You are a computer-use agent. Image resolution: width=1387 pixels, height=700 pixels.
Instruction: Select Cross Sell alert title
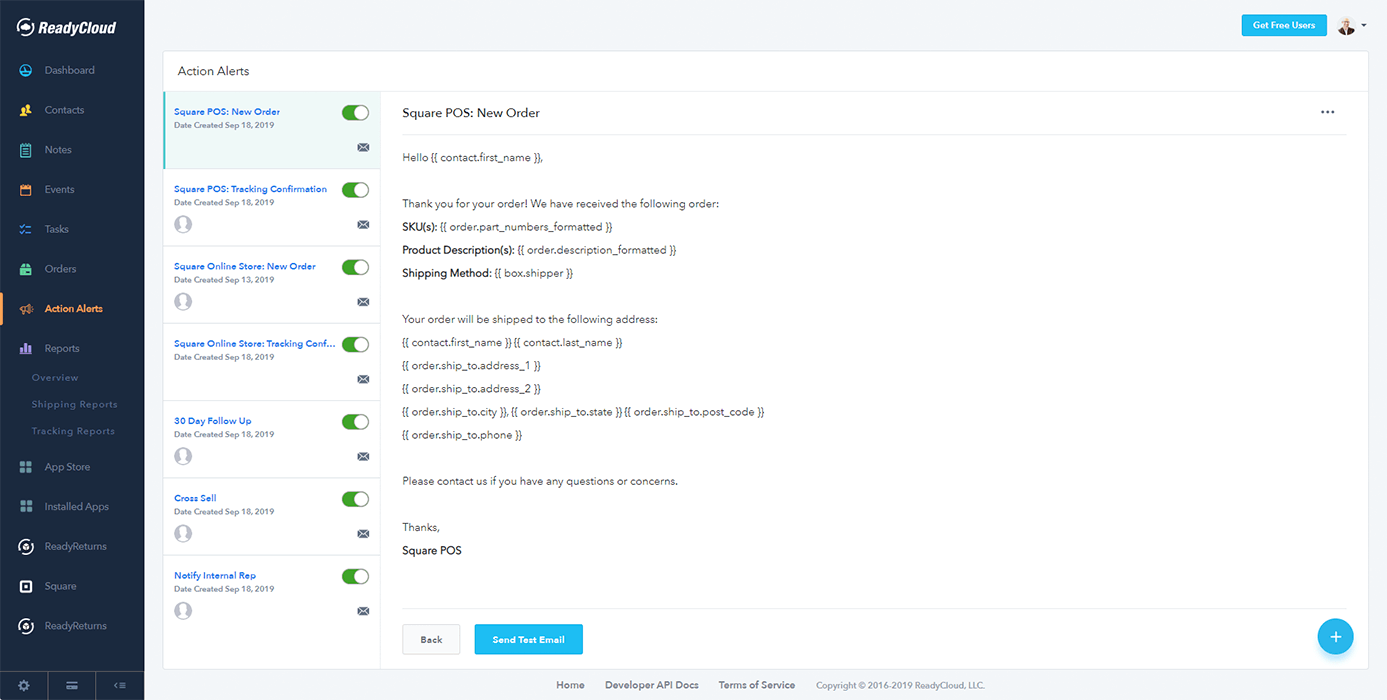click(x=195, y=498)
